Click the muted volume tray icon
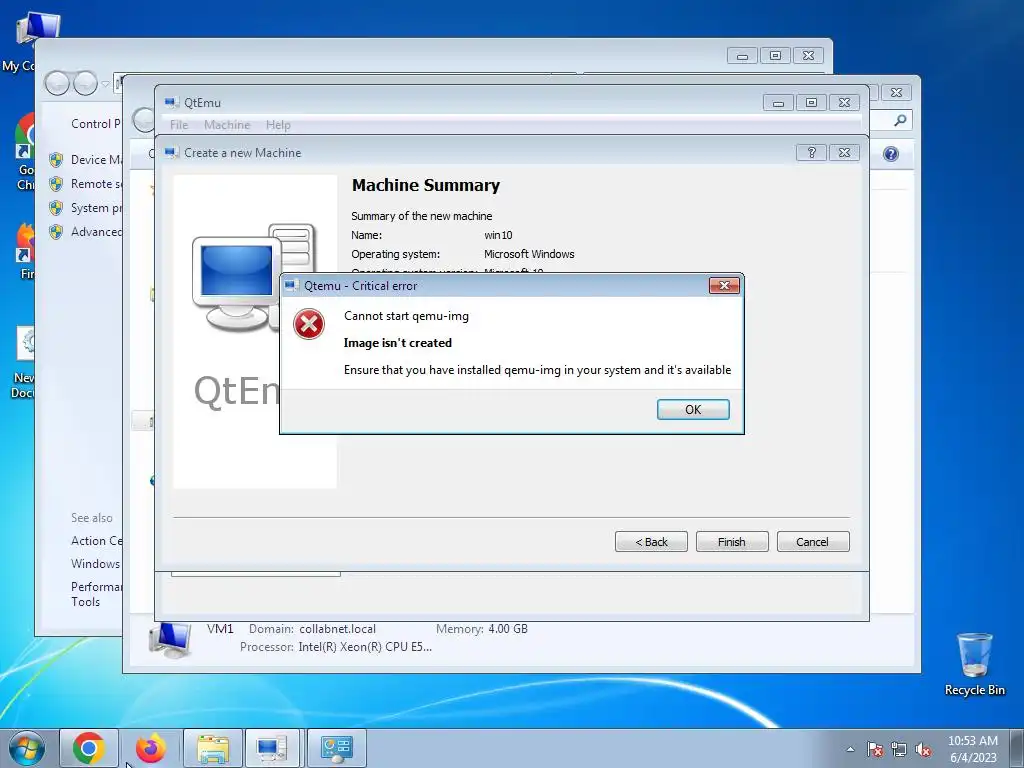Screen dimensions: 1024x768 [923, 749]
